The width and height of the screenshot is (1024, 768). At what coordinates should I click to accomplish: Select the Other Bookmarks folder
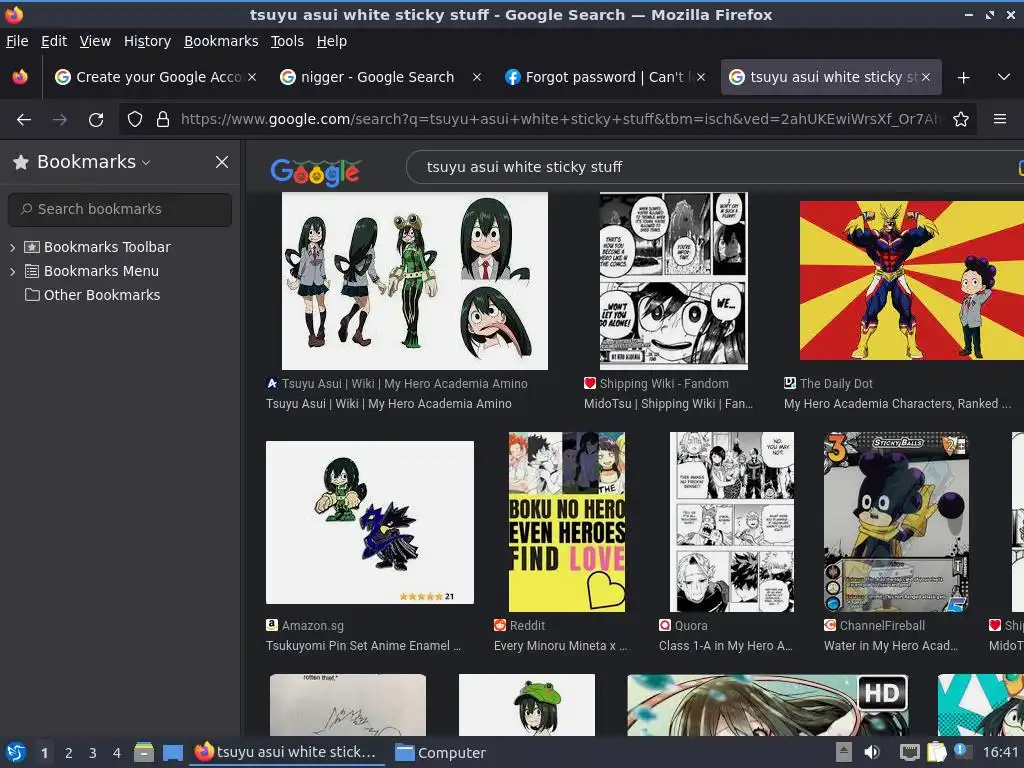click(x=92, y=295)
